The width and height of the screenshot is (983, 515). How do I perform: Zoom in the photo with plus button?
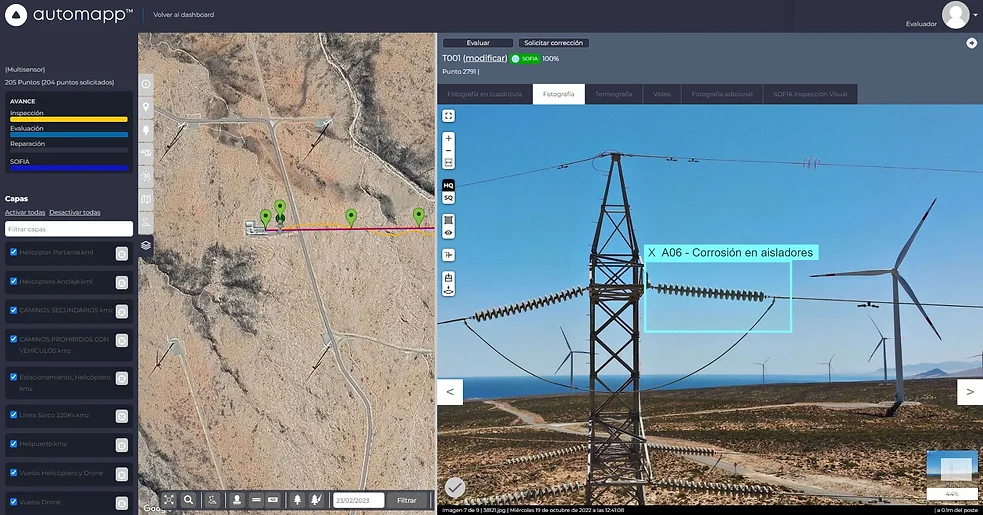click(448, 139)
